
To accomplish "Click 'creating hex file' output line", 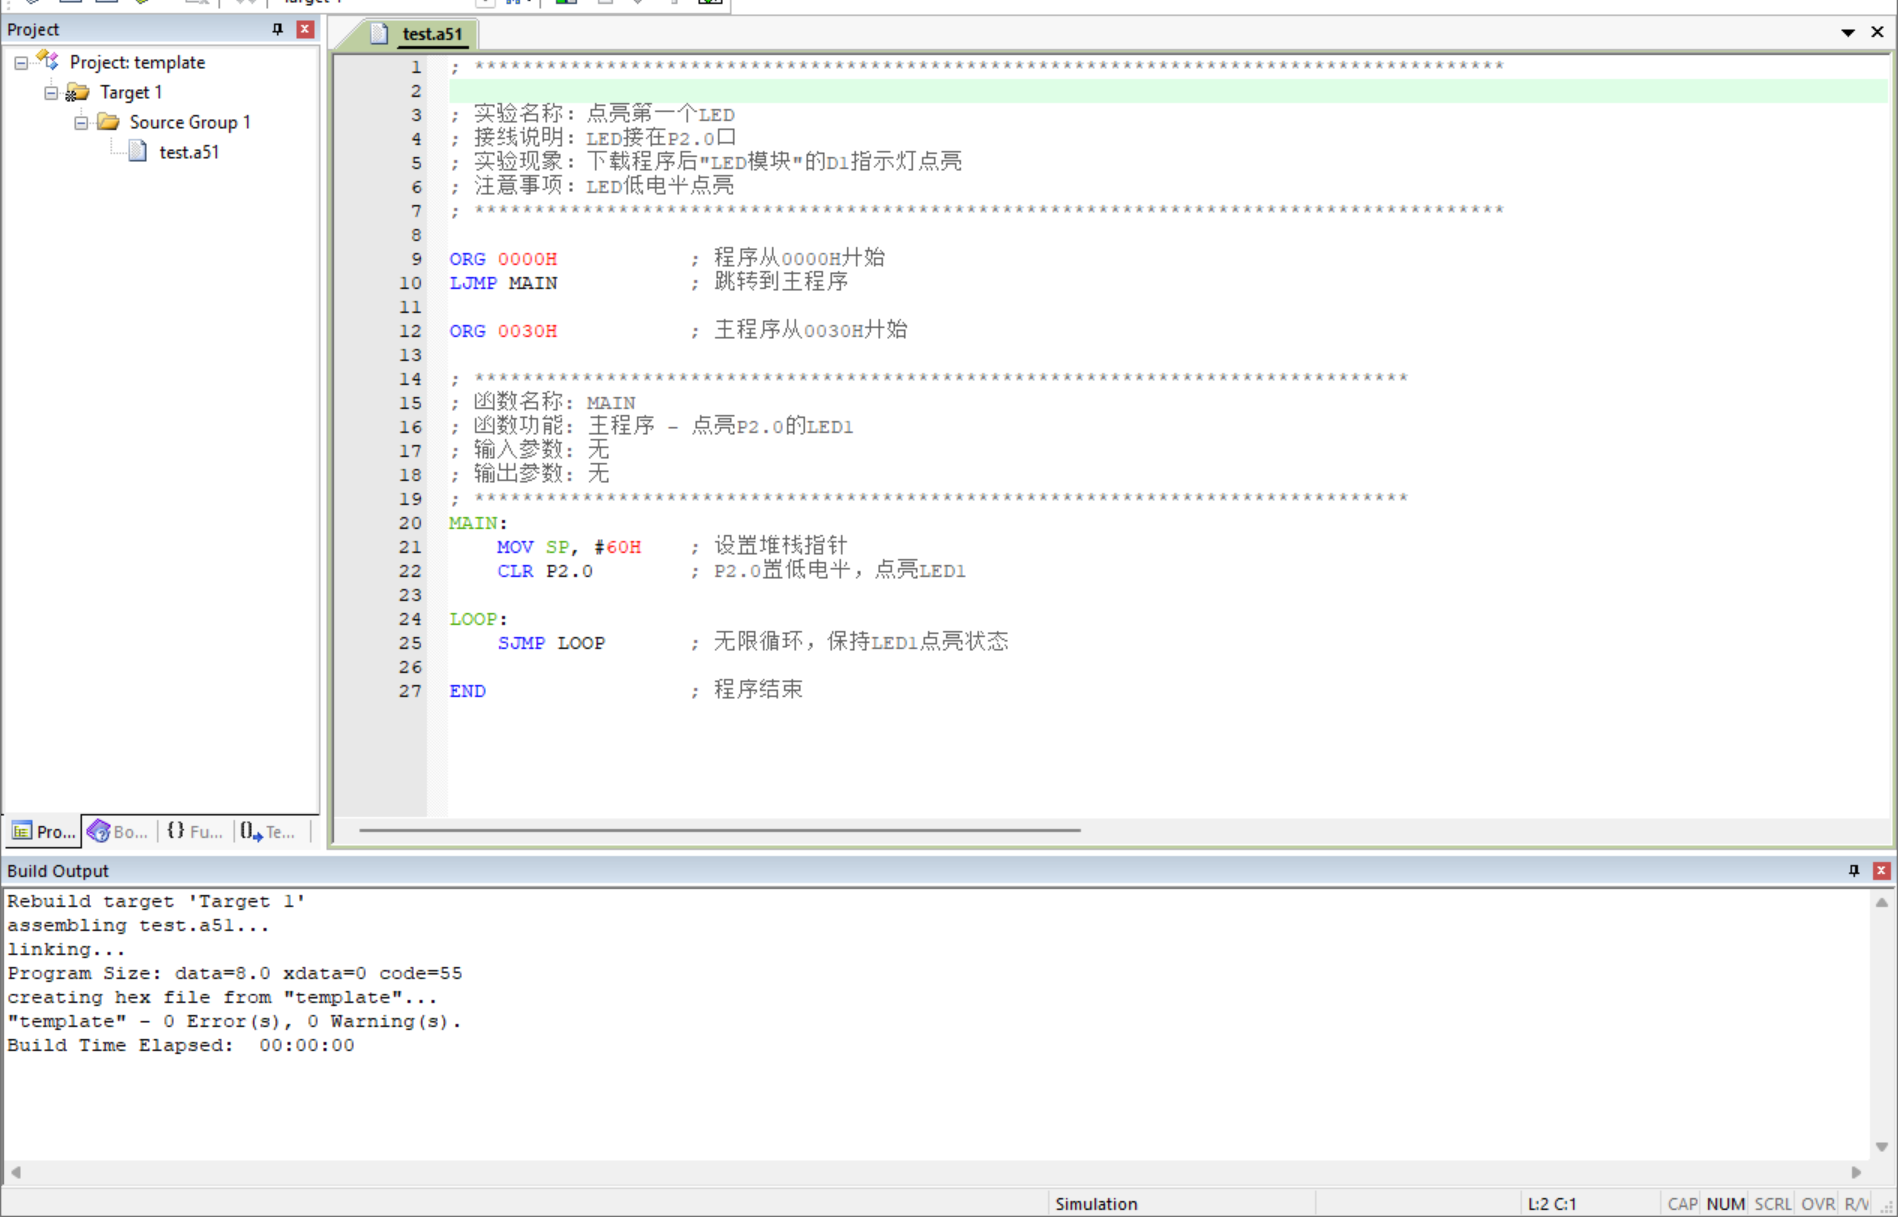I will coord(222,997).
